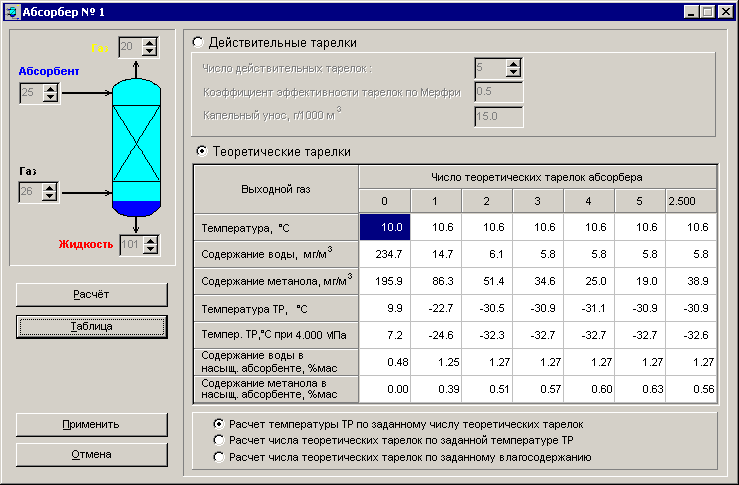Viewport: 739px width, 485px height.
Task: Click methanol content cell 38.9
Action: click(x=690, y=281)
